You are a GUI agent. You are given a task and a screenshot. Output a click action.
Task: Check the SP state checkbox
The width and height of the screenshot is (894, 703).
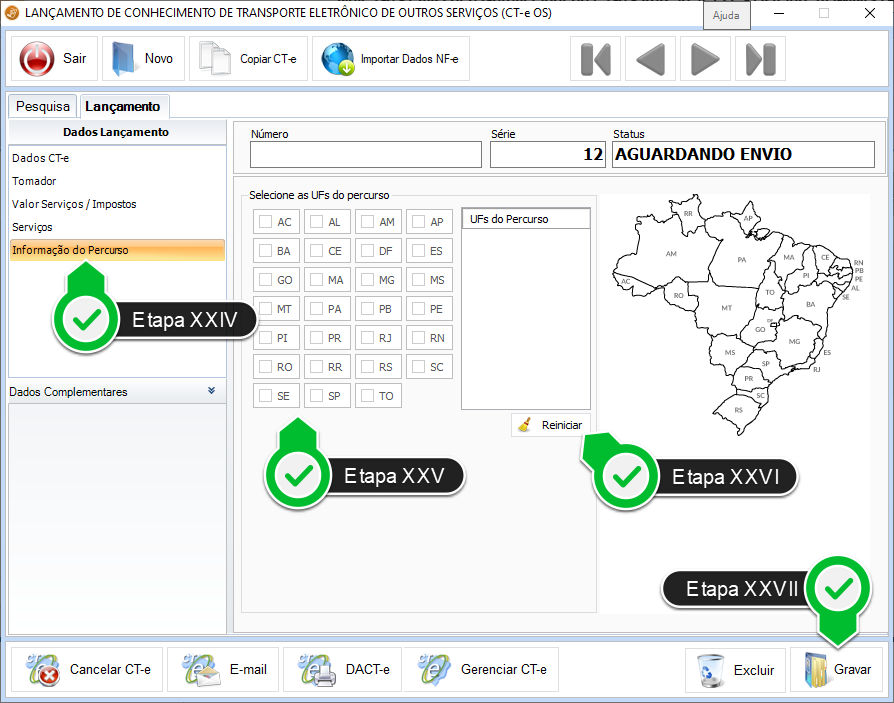[316, 396]
